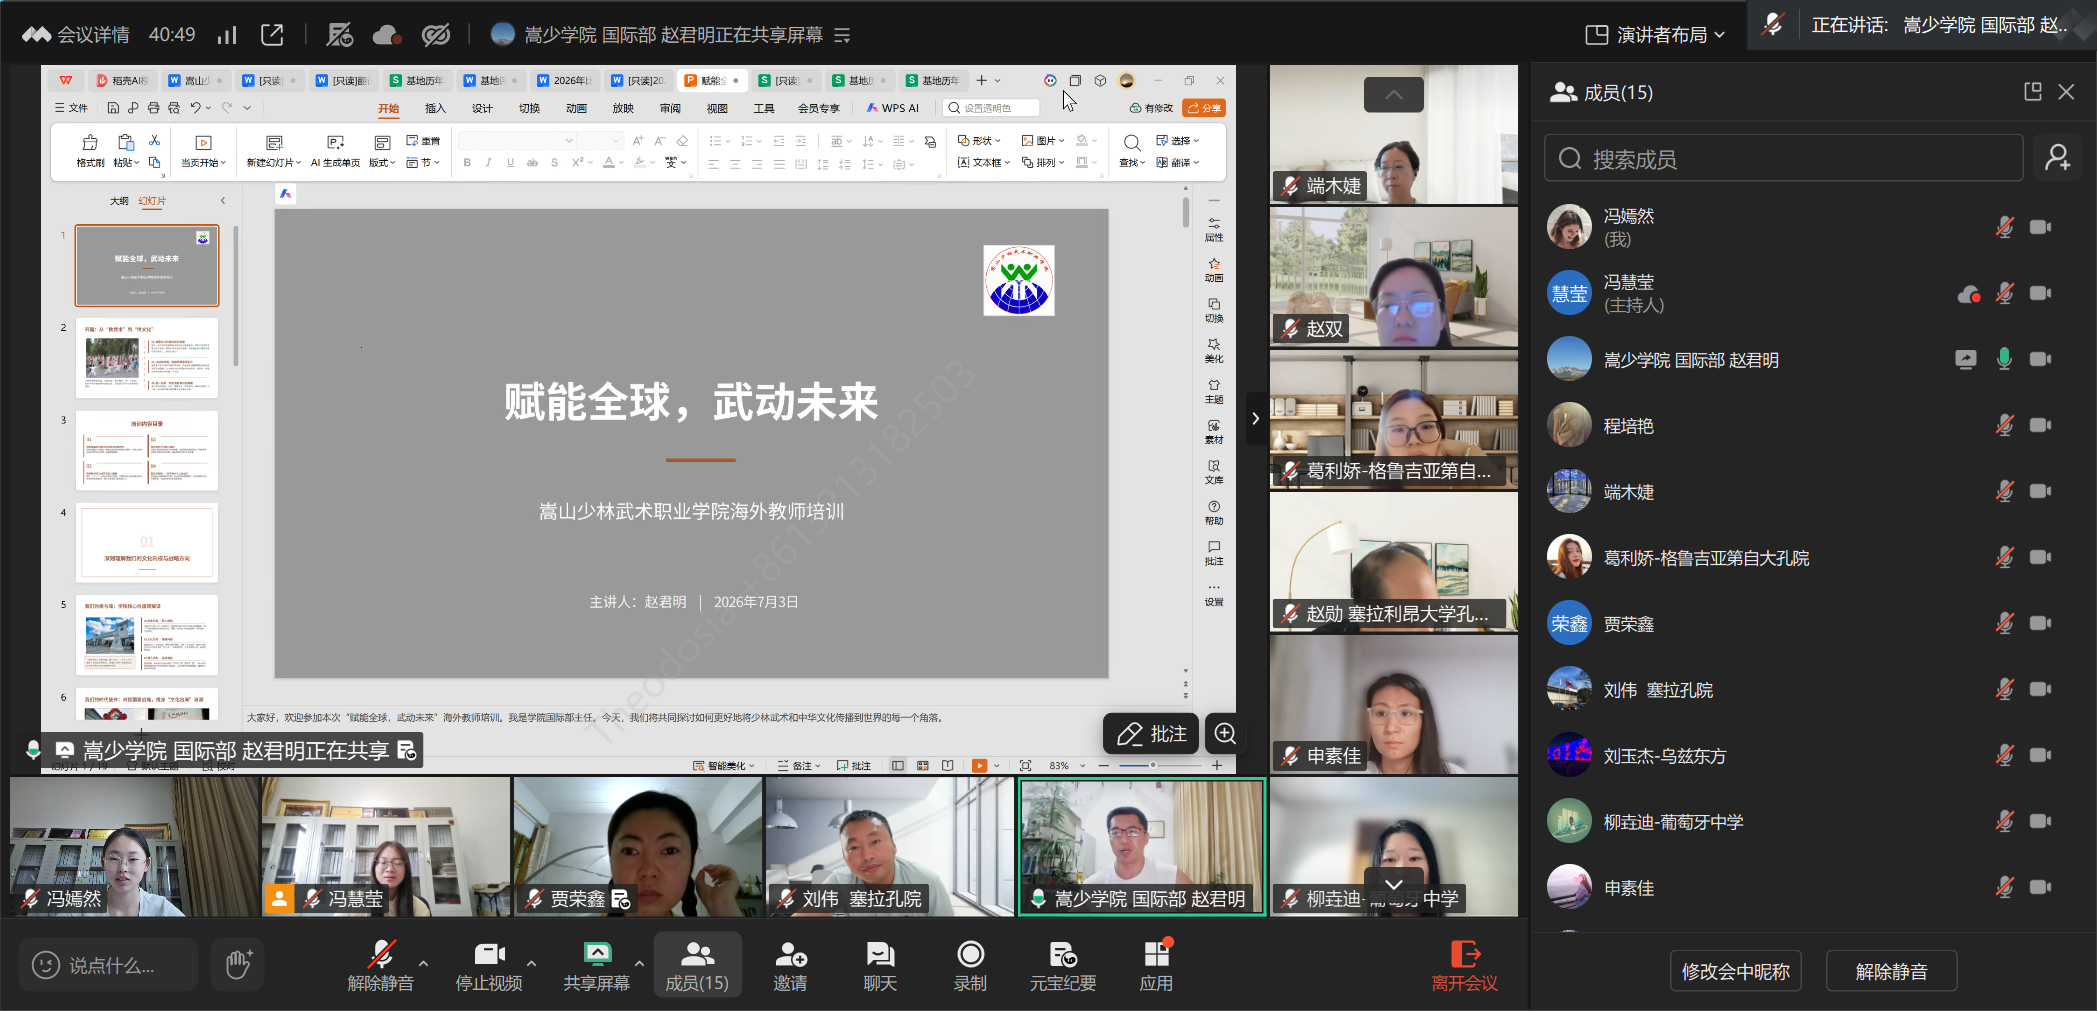Mute 嵩少学院 国际部 赵君明 microphone in list
Image resolution: width=2097 pixels, height=1011 pixels.
[2004, 359]
